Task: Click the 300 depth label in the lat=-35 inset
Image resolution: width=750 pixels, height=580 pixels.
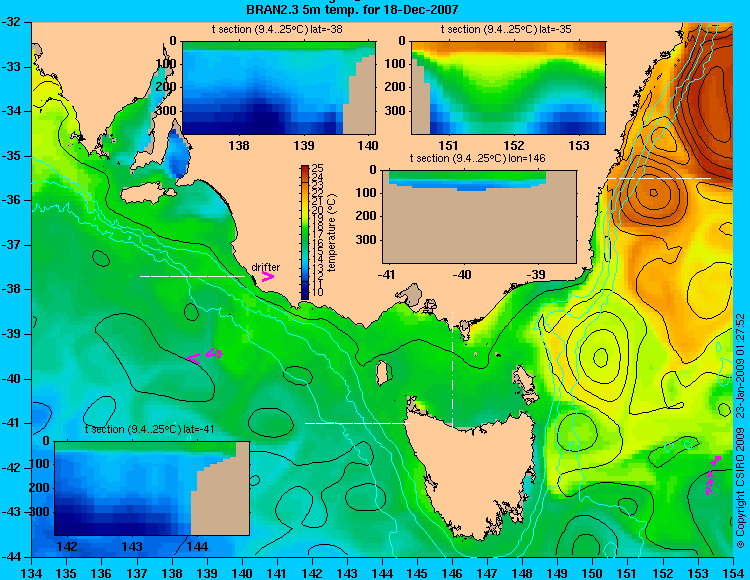Action: pos(395,111)
